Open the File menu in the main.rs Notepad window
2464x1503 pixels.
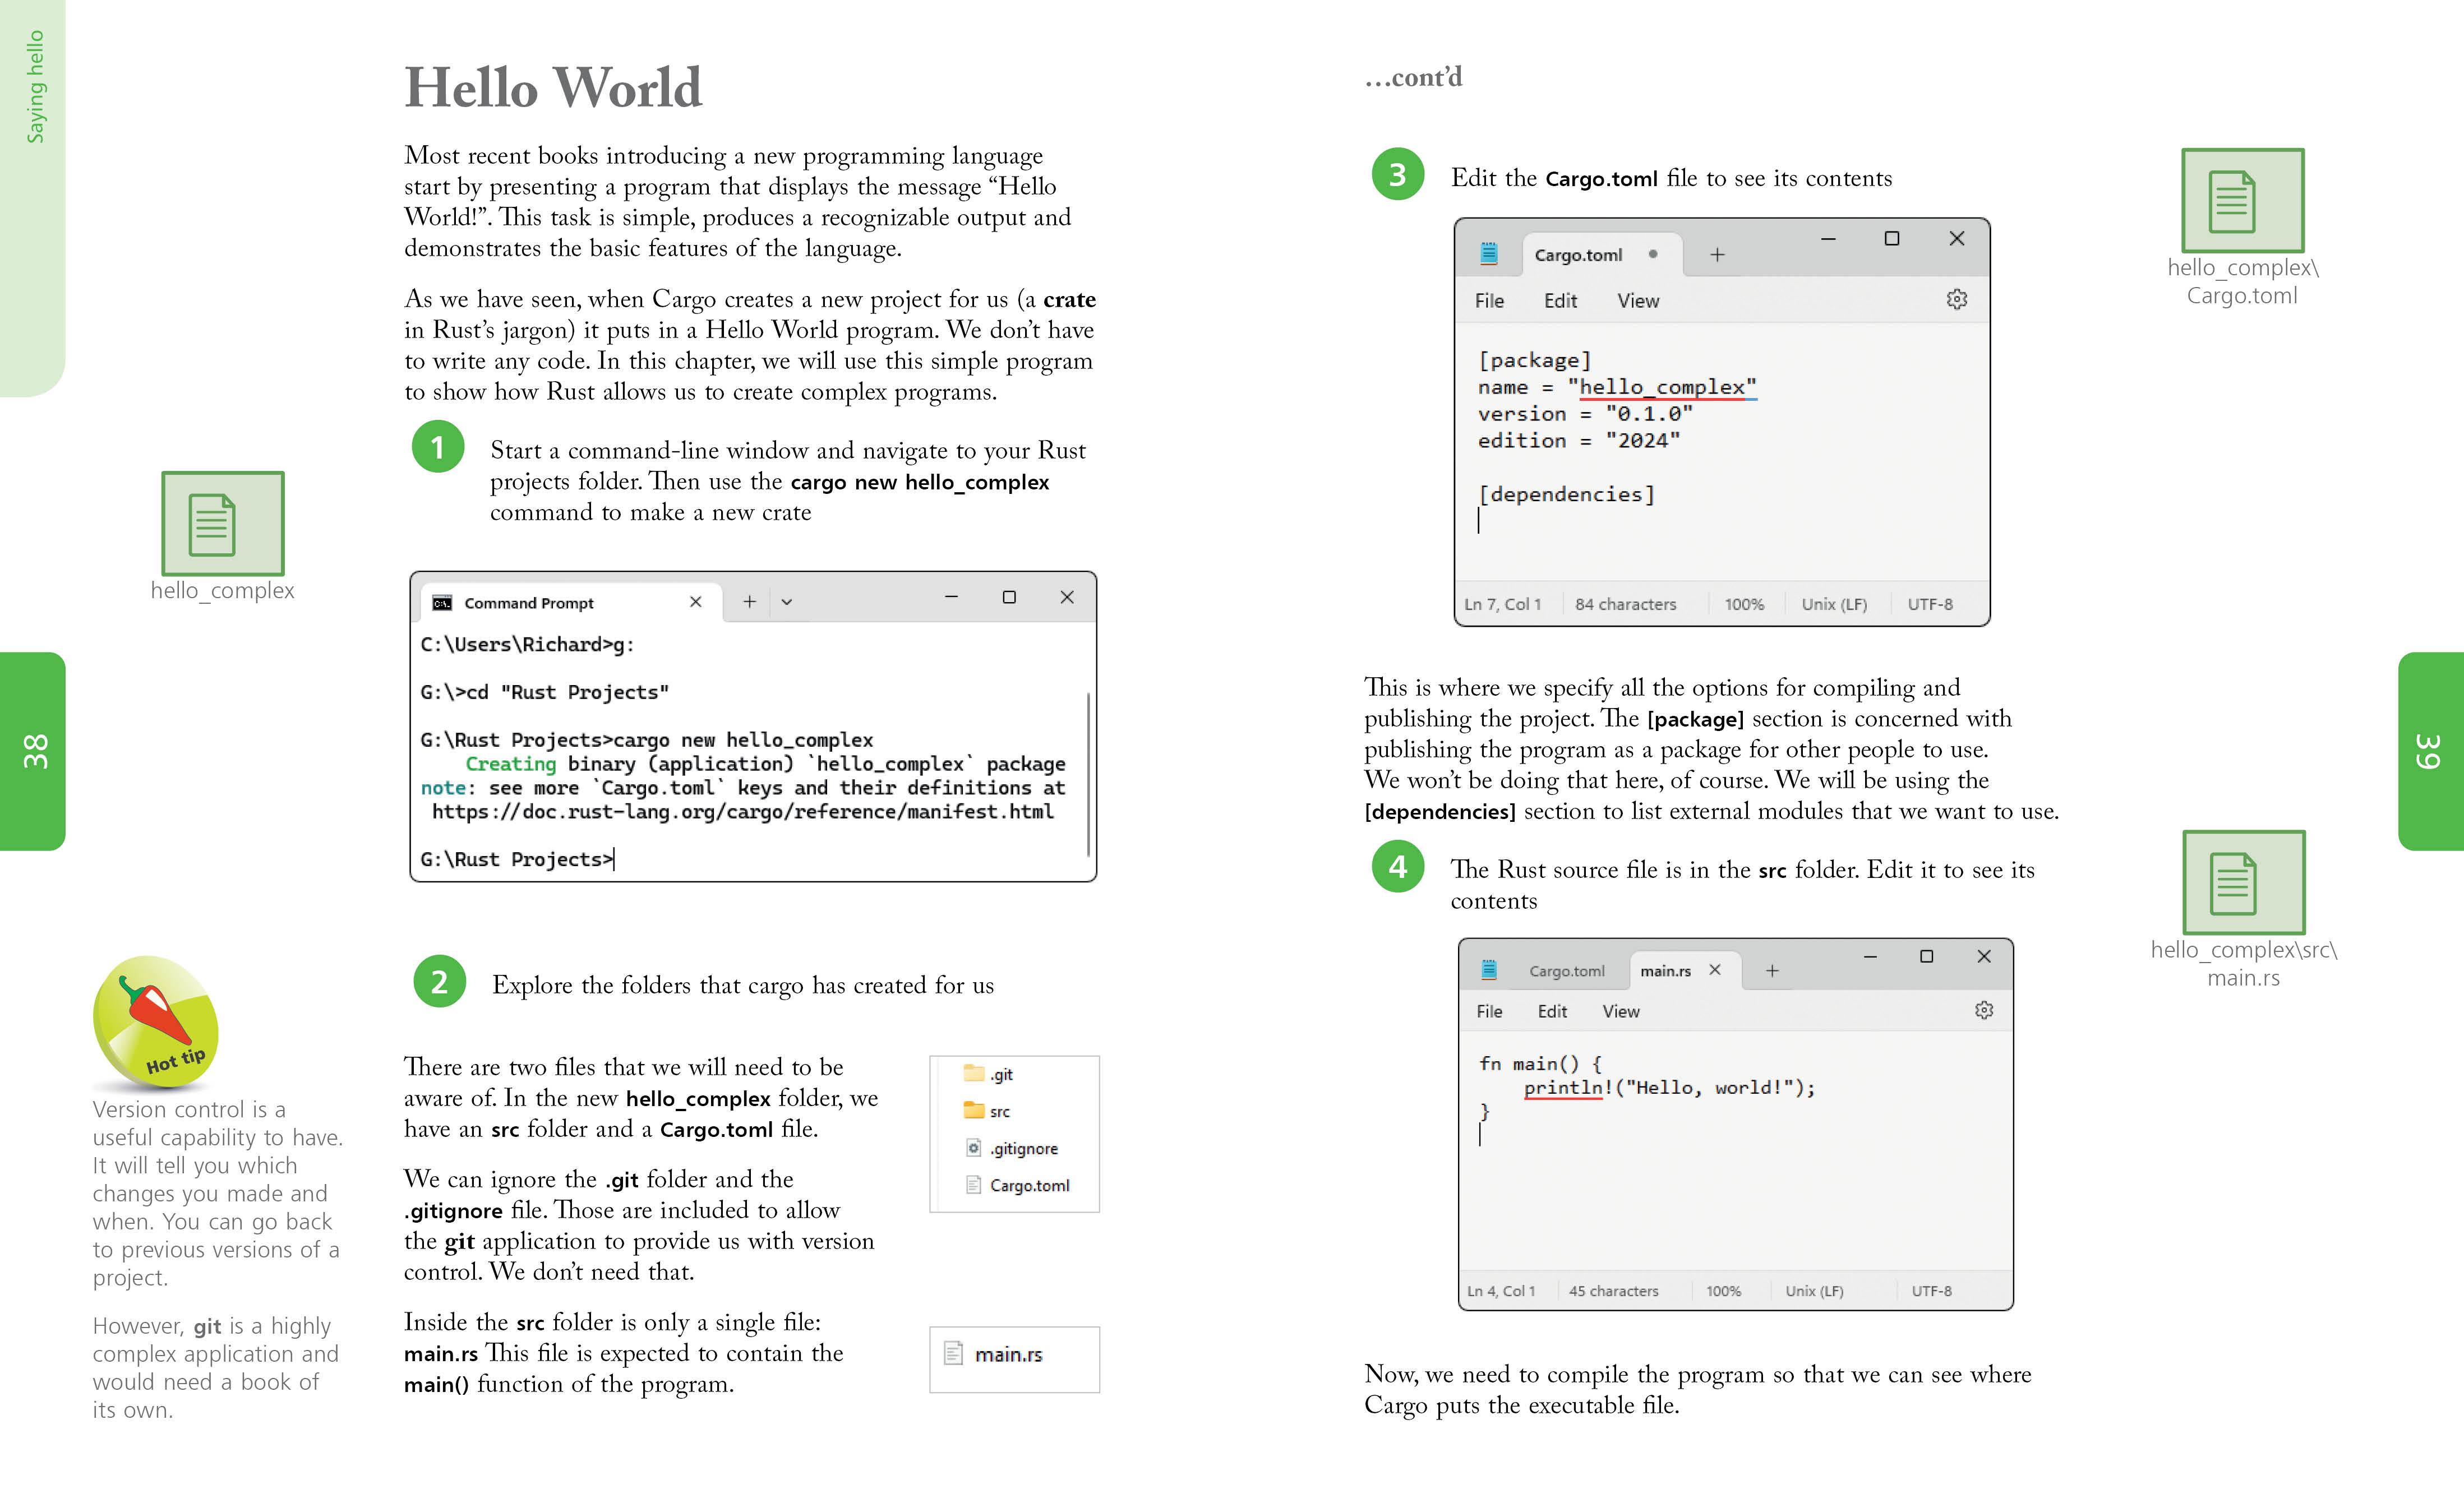coord(1489,1012)
